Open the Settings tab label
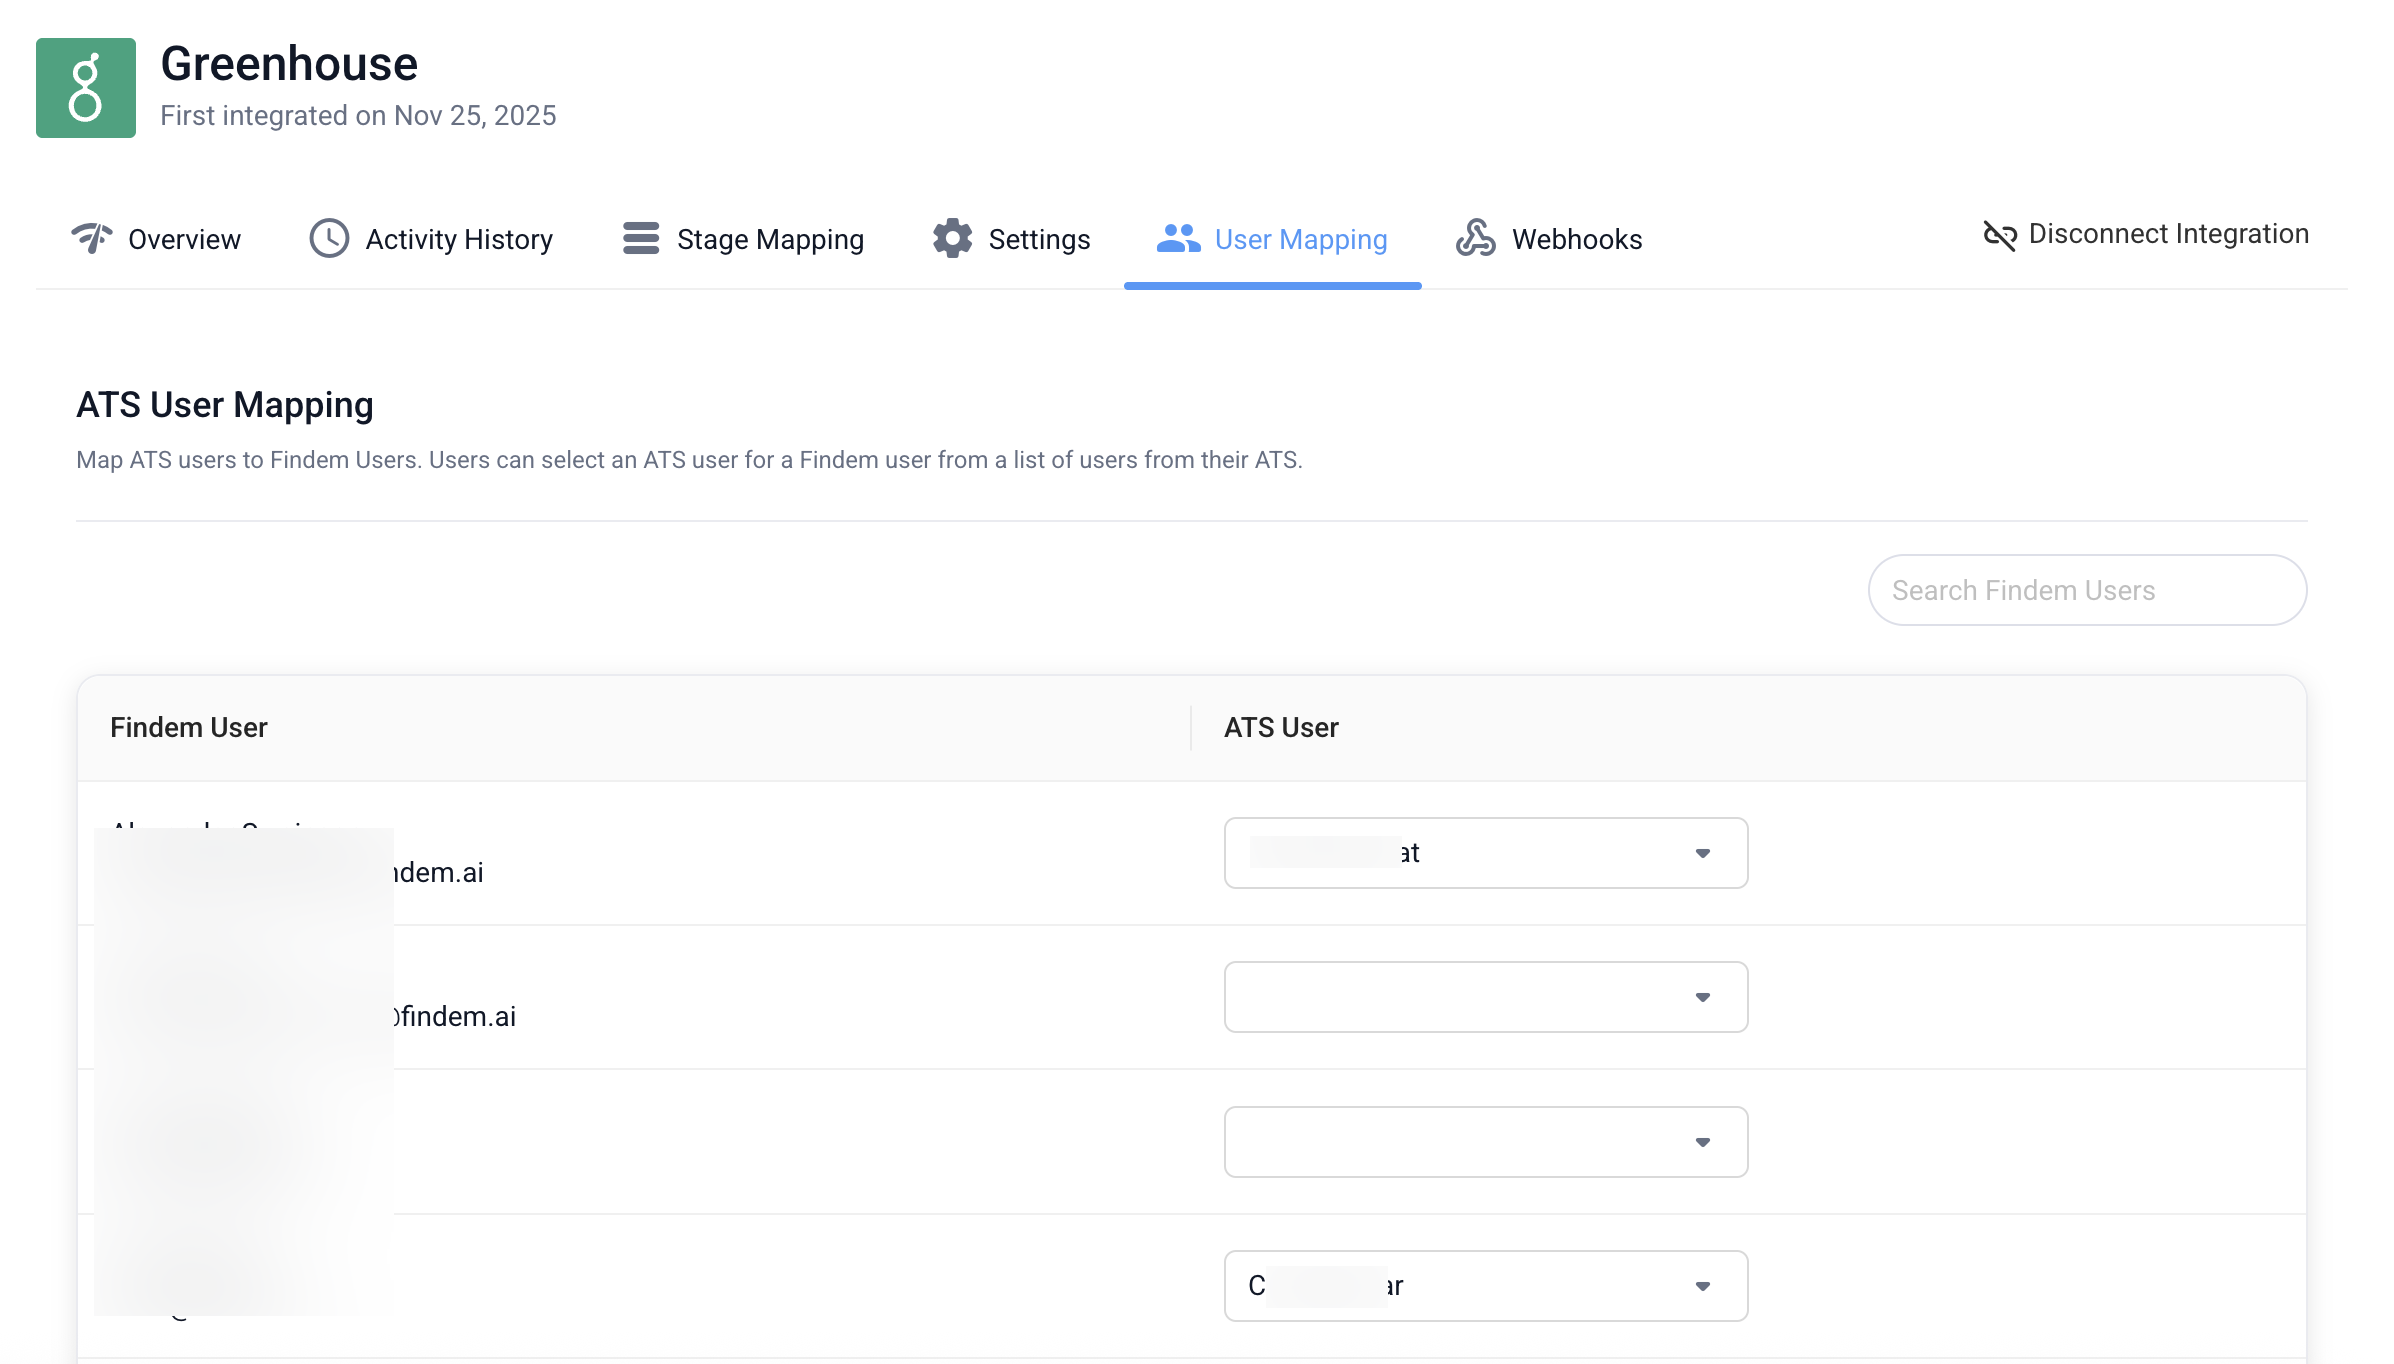The width and height of the screenshot is (2394, 1364). pos(1039,239)
